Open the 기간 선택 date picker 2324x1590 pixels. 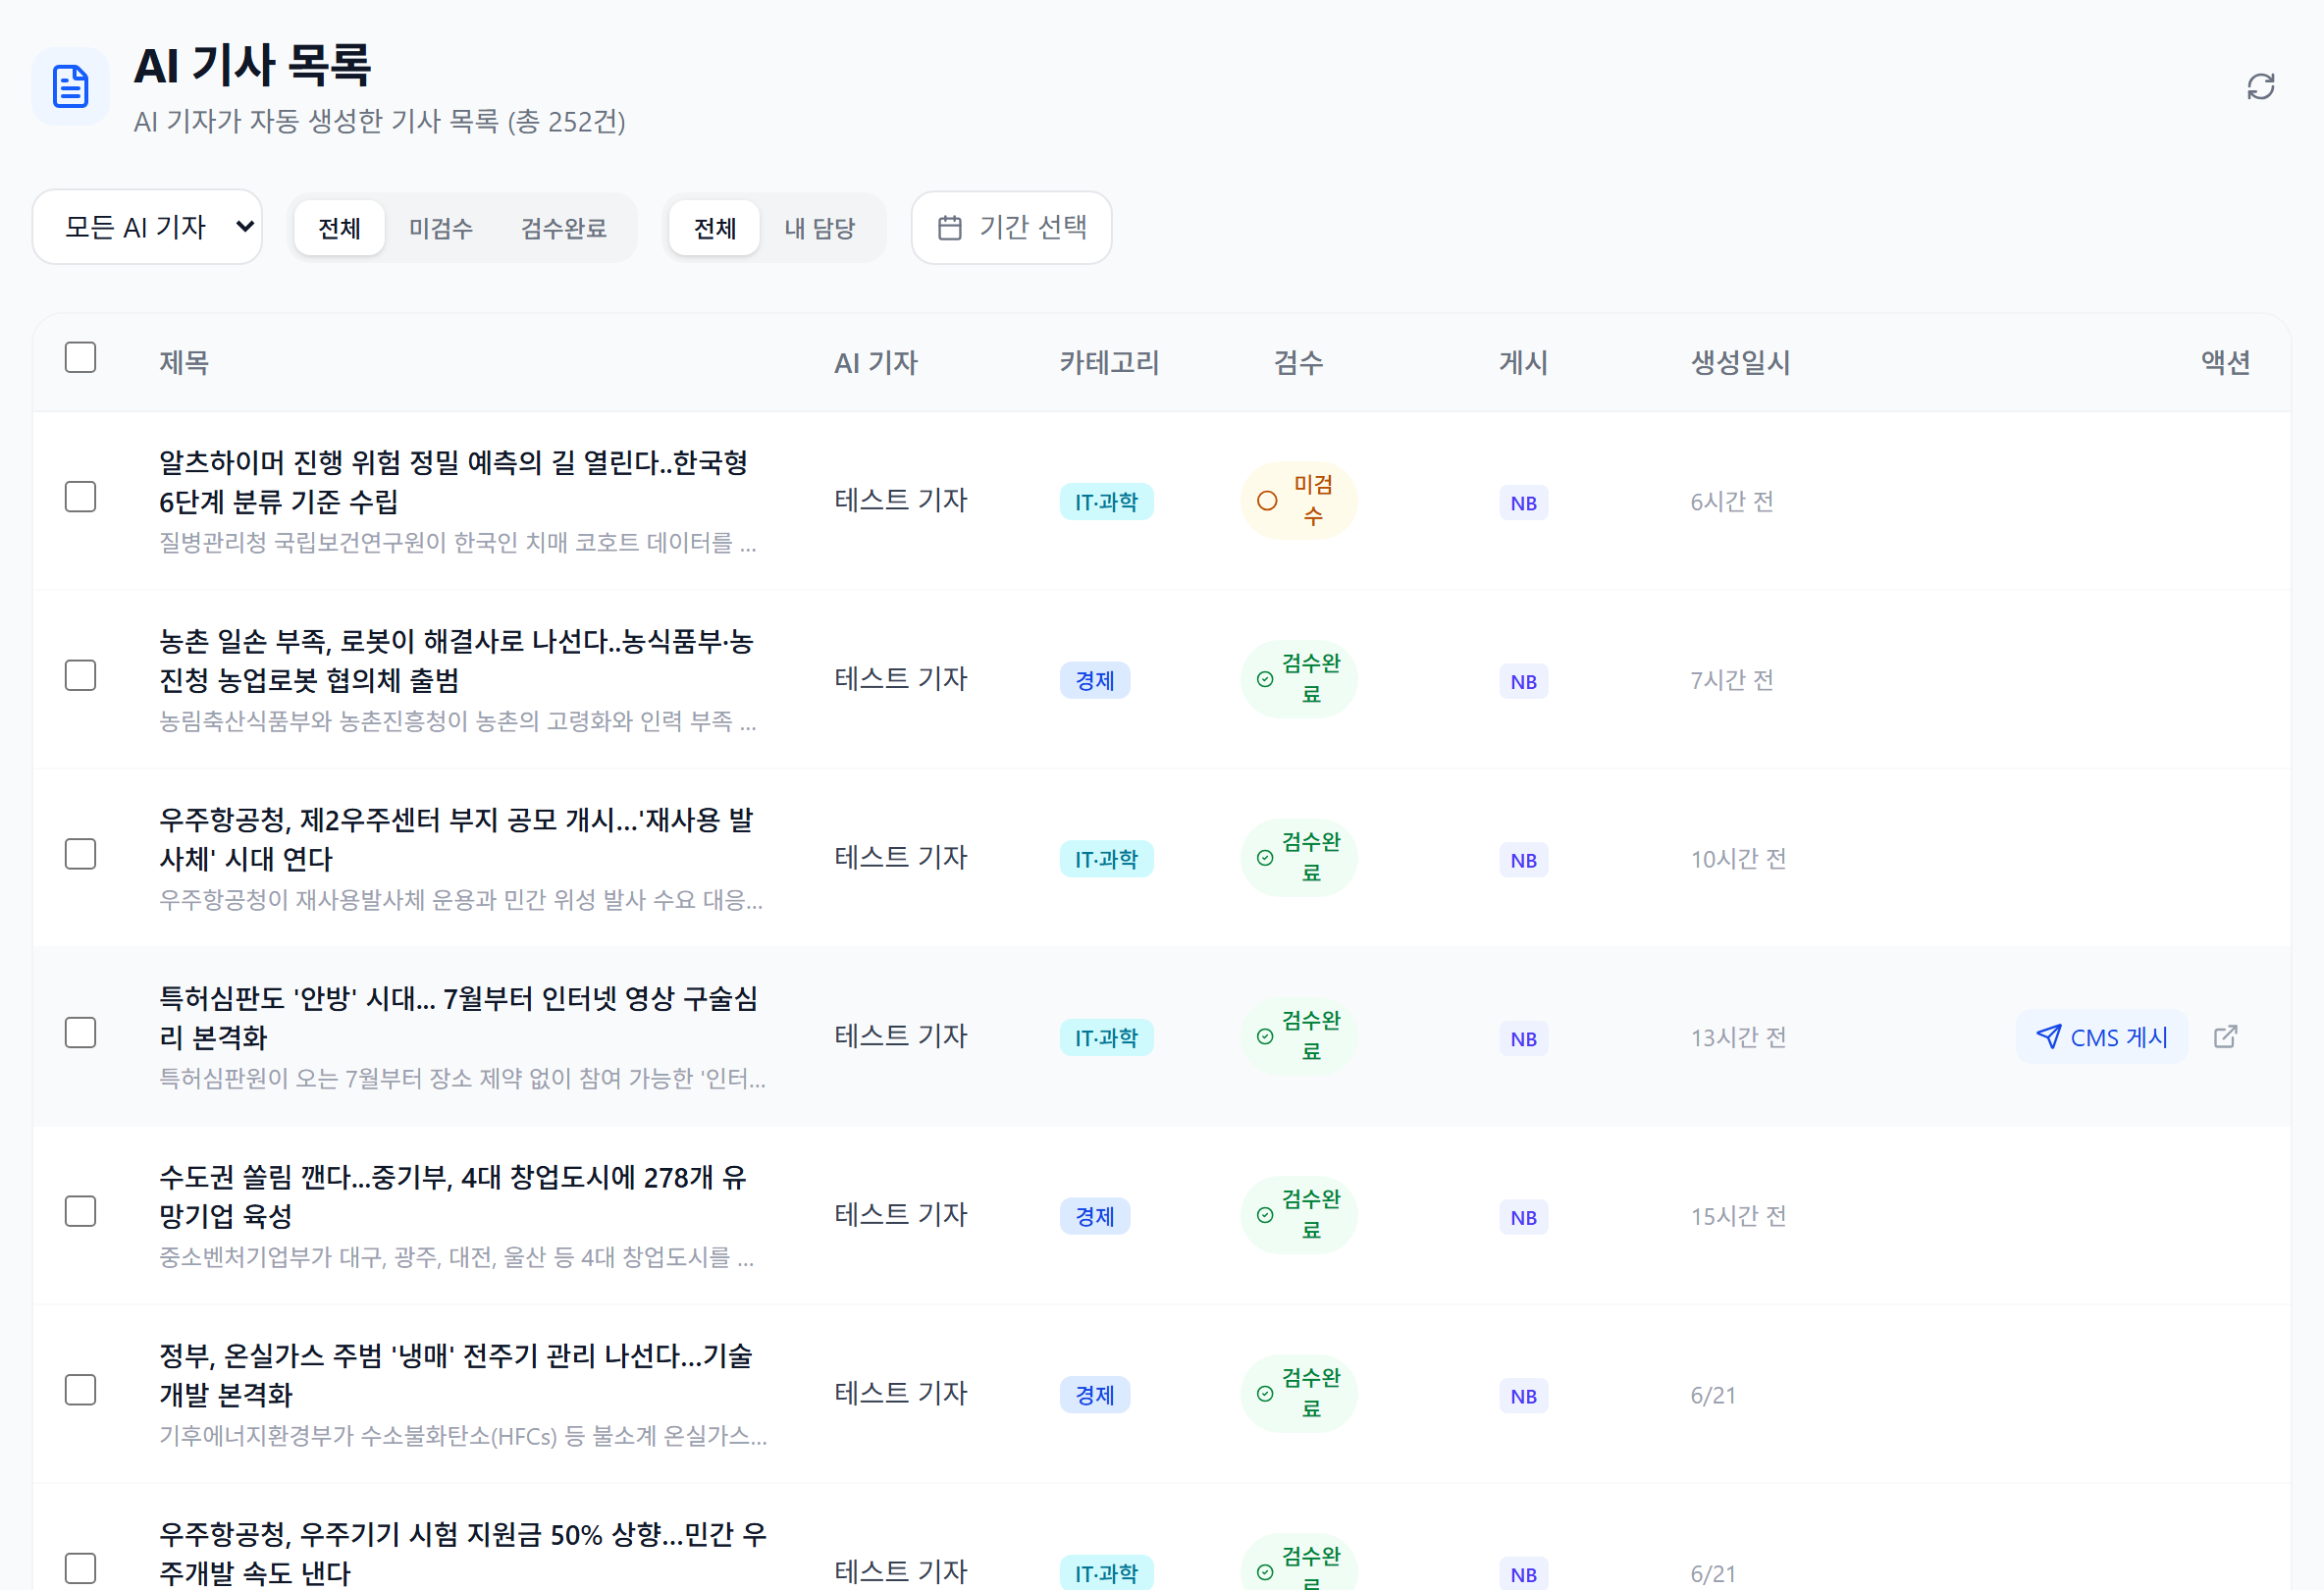pos(1011,228)
